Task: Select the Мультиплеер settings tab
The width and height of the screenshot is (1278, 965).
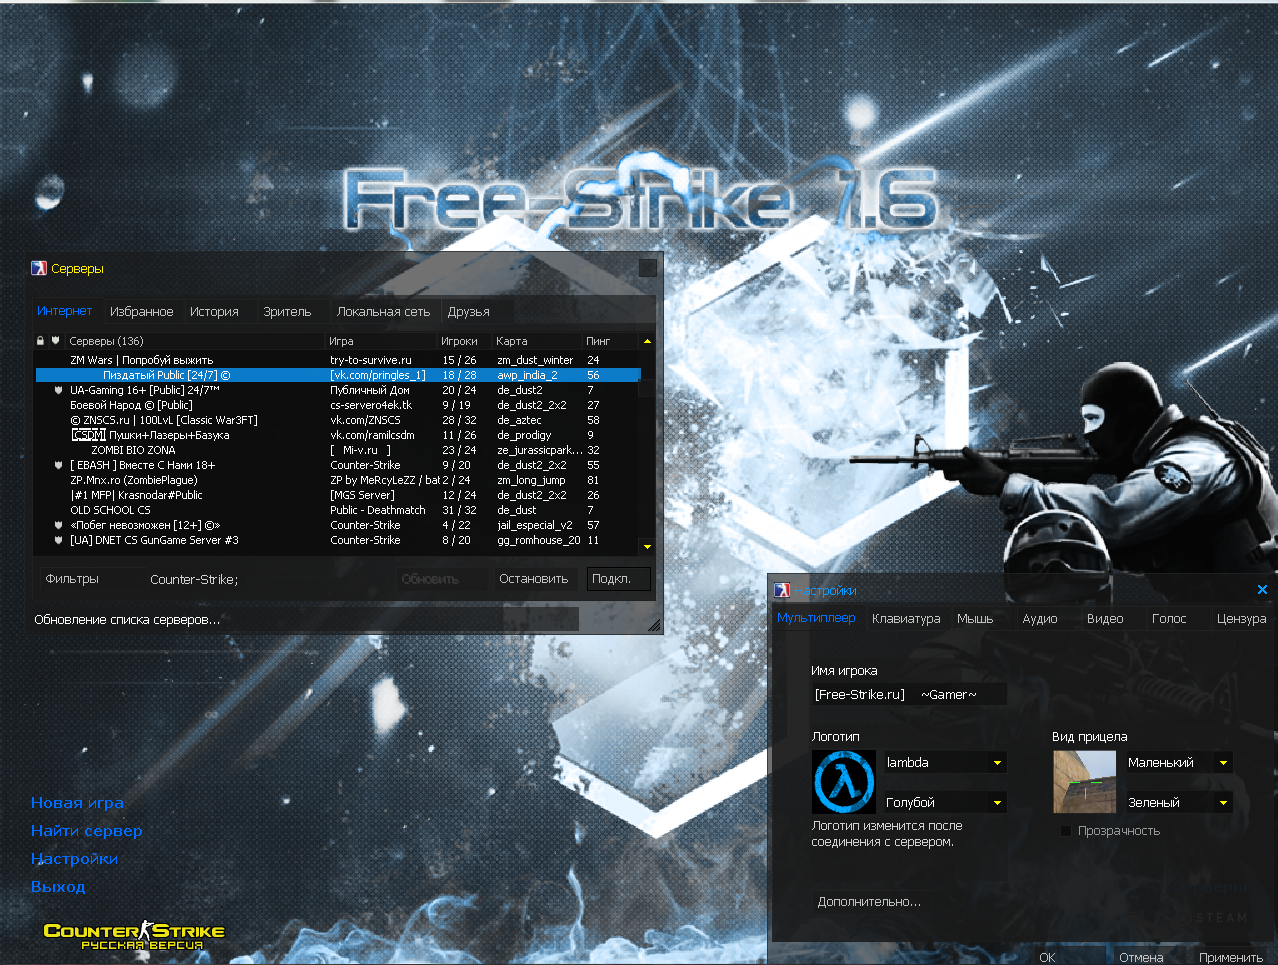Action: (x=816, y=618)
